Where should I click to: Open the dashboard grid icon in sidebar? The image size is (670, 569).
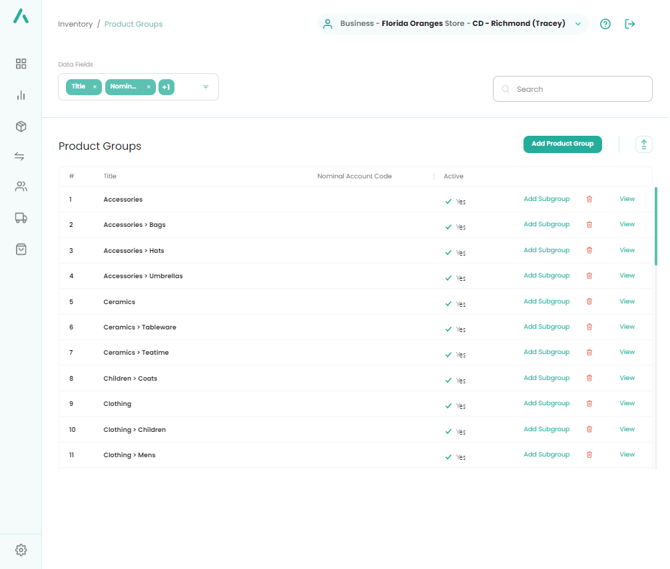tap(21, 64)
